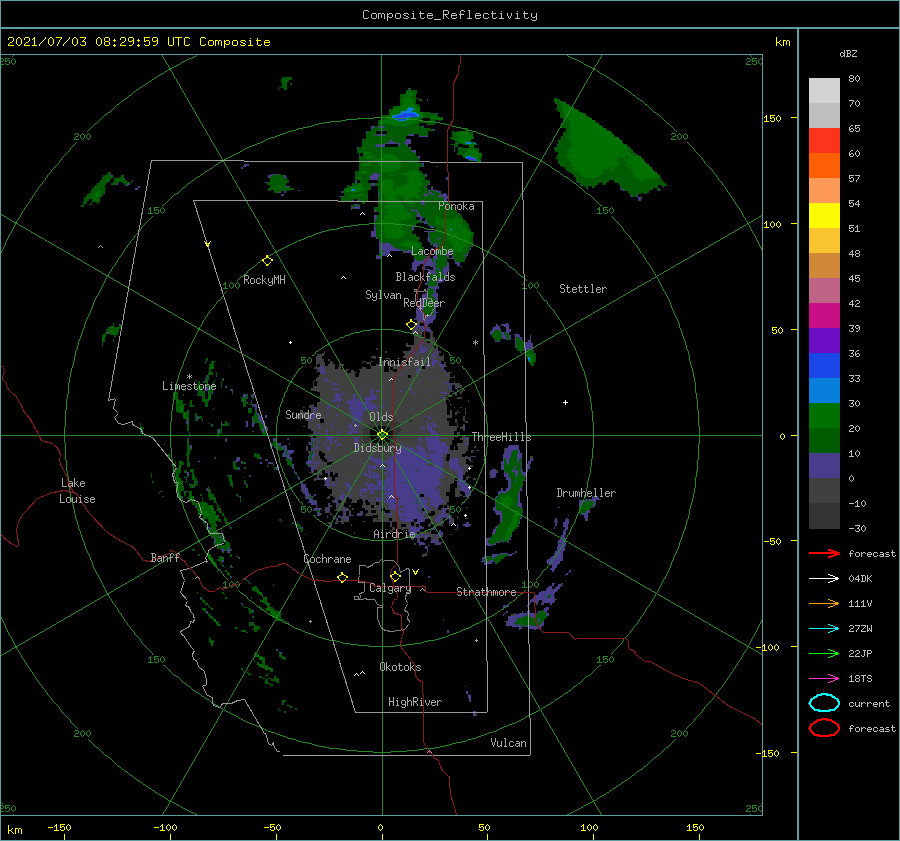
Task: Click the Lake Louise label
Action: (77, 491)
